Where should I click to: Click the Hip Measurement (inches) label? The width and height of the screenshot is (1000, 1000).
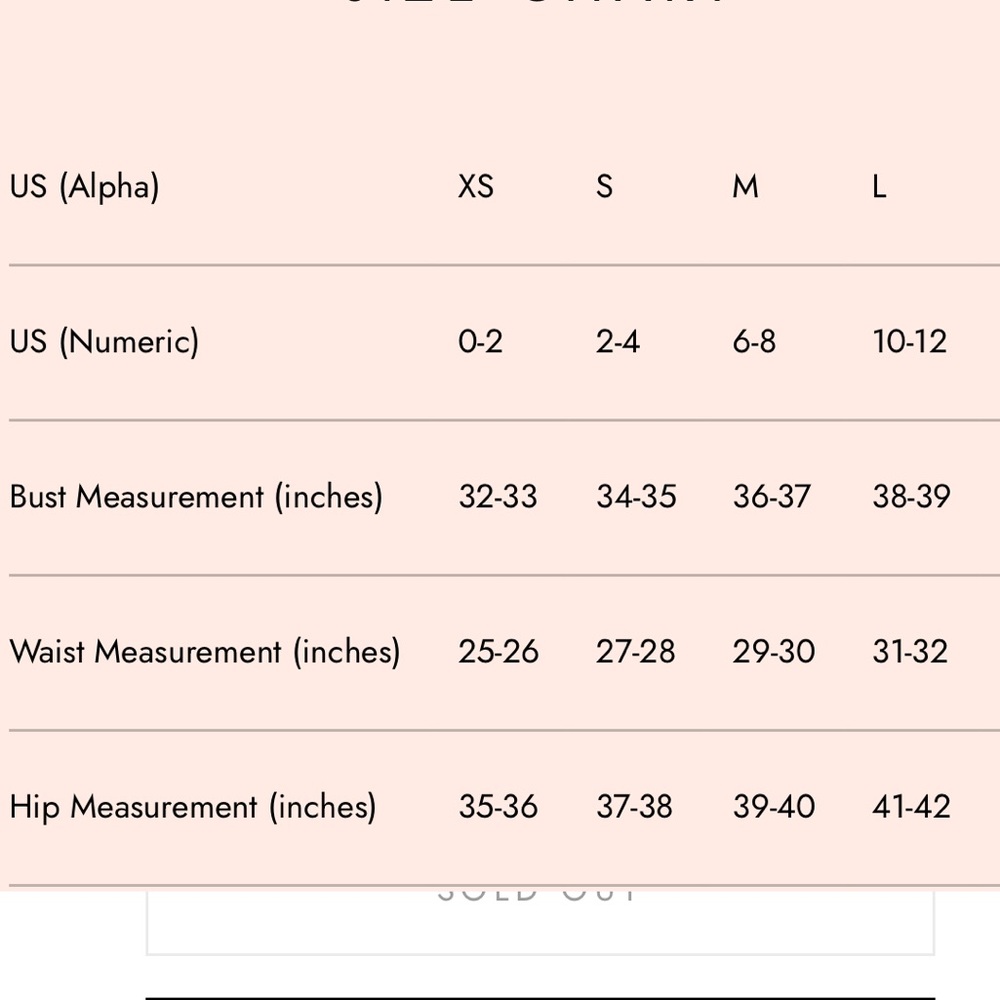point(193,807)
